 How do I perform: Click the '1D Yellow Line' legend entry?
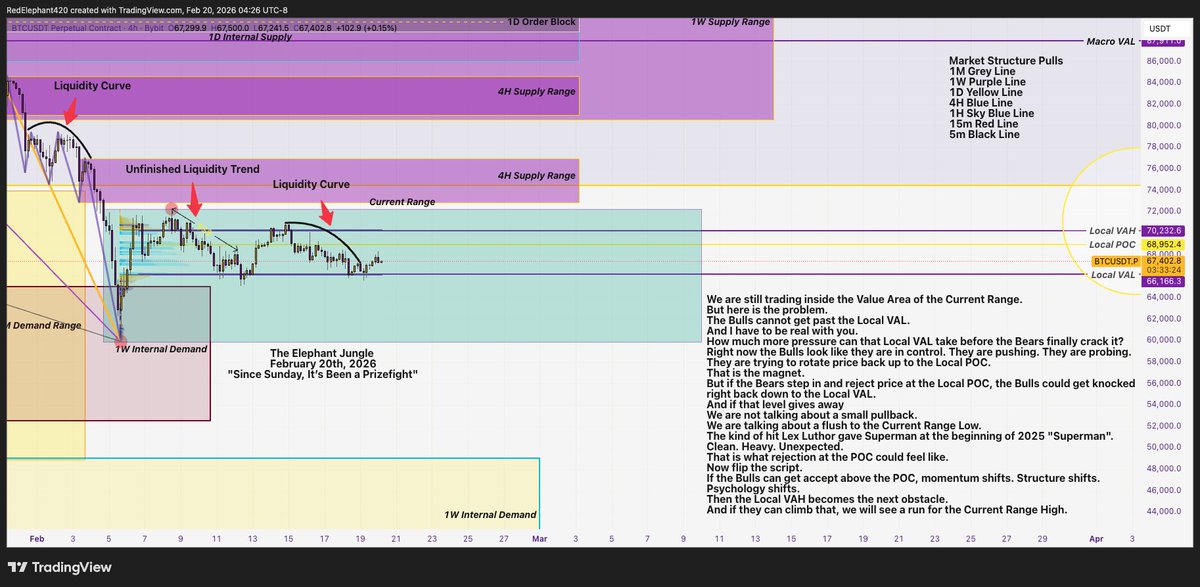click(x=985, y=92)
